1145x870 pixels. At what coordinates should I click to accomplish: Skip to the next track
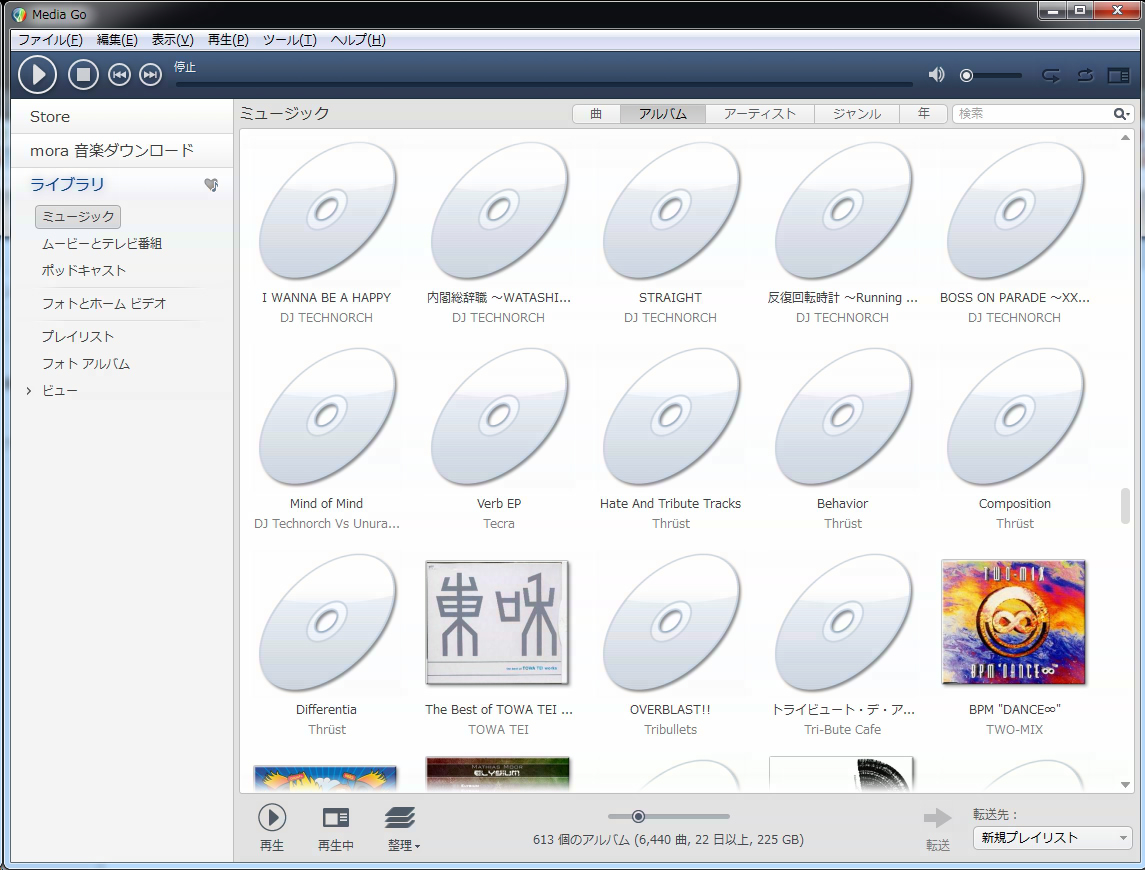(x=150, y=75)
